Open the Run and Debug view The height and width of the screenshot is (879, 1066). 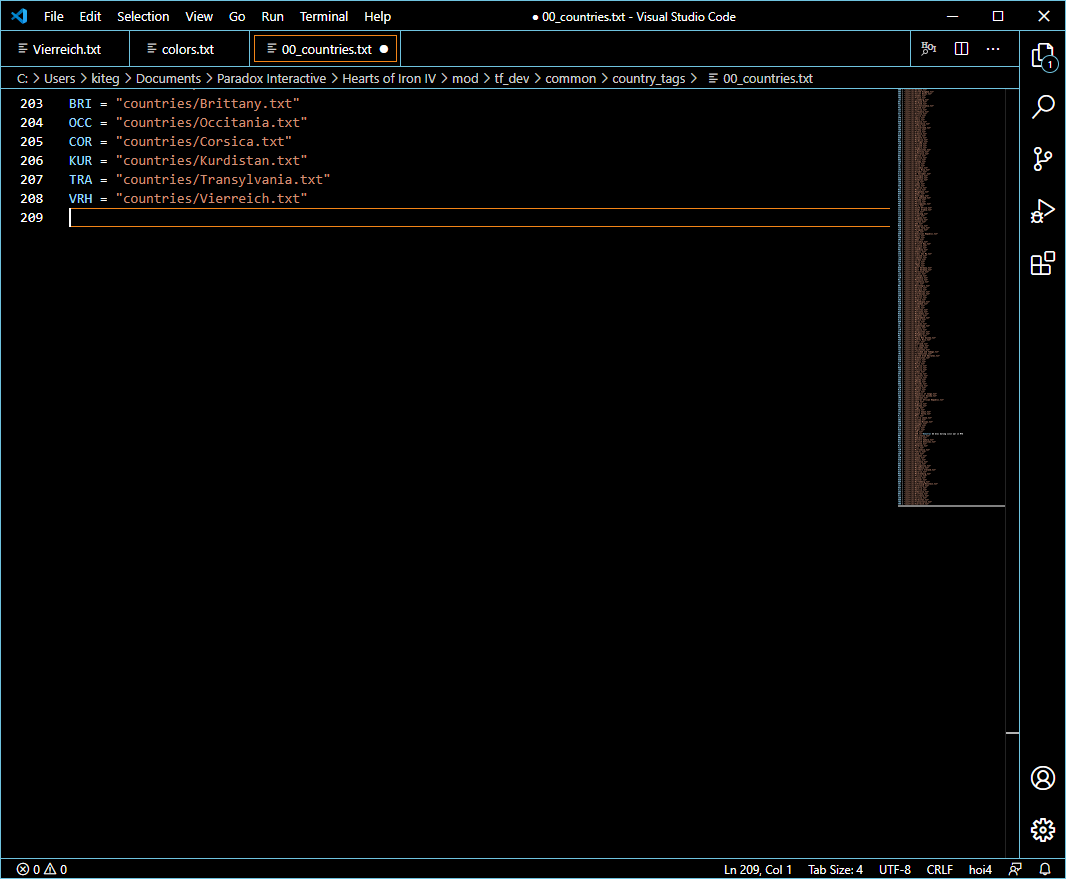(1043, 211)
